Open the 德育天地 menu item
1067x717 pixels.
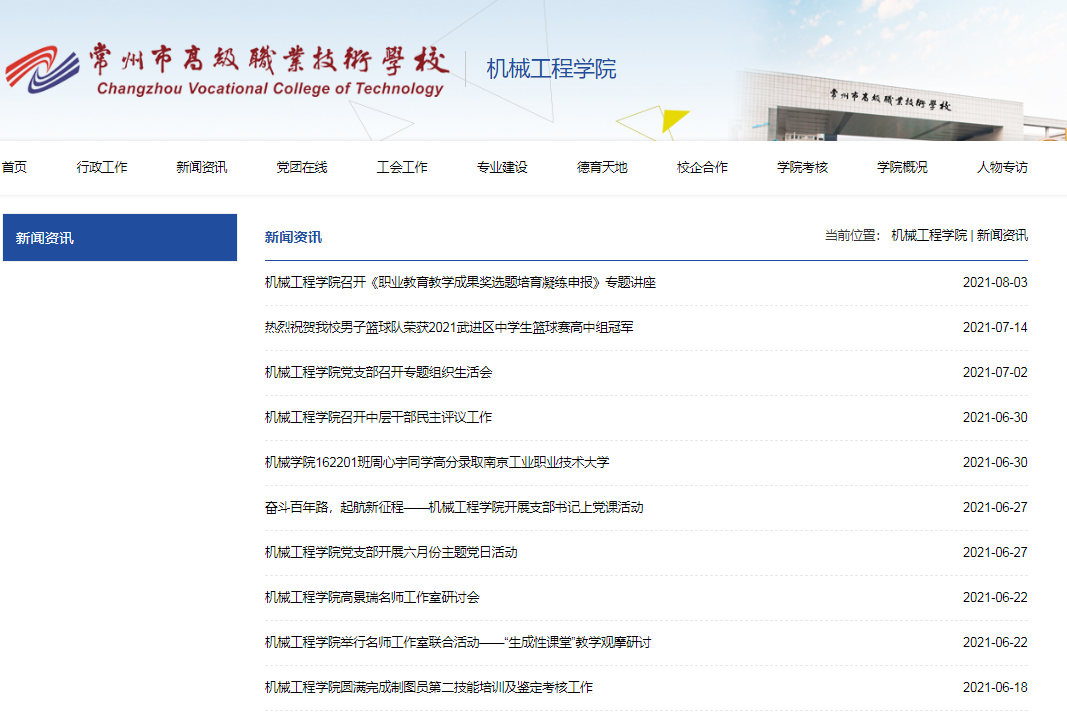tap(602, 167)
